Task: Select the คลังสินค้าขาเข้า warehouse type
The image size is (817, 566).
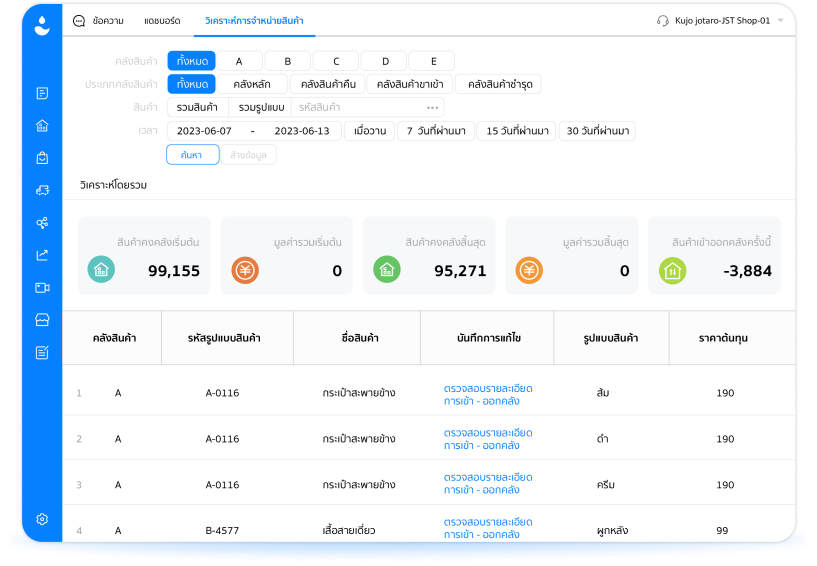Action: 410,84
